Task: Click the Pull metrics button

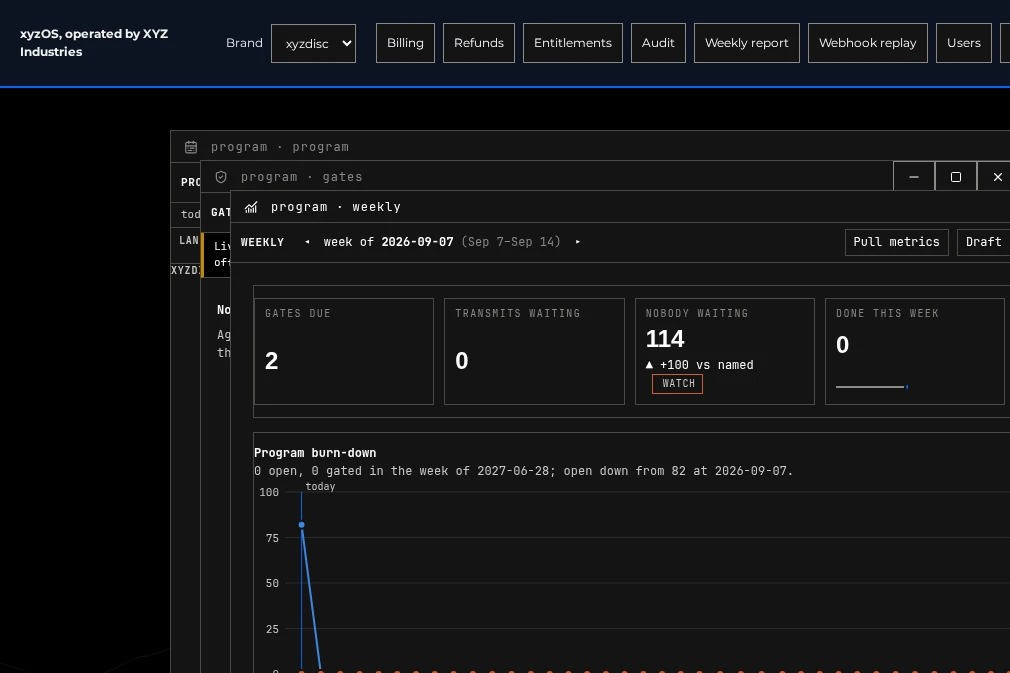Action: pyautogui.click(x=896, y=242)
